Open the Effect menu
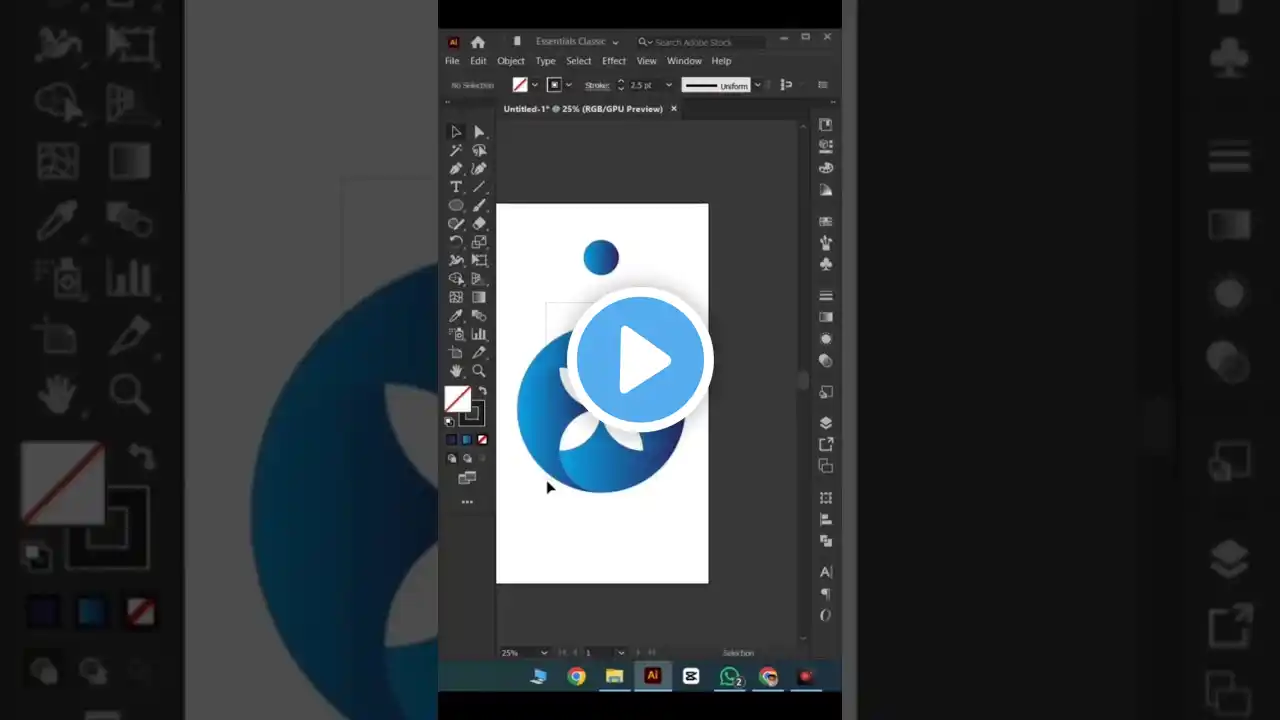 pyautogui.click(x=614, y=61)
